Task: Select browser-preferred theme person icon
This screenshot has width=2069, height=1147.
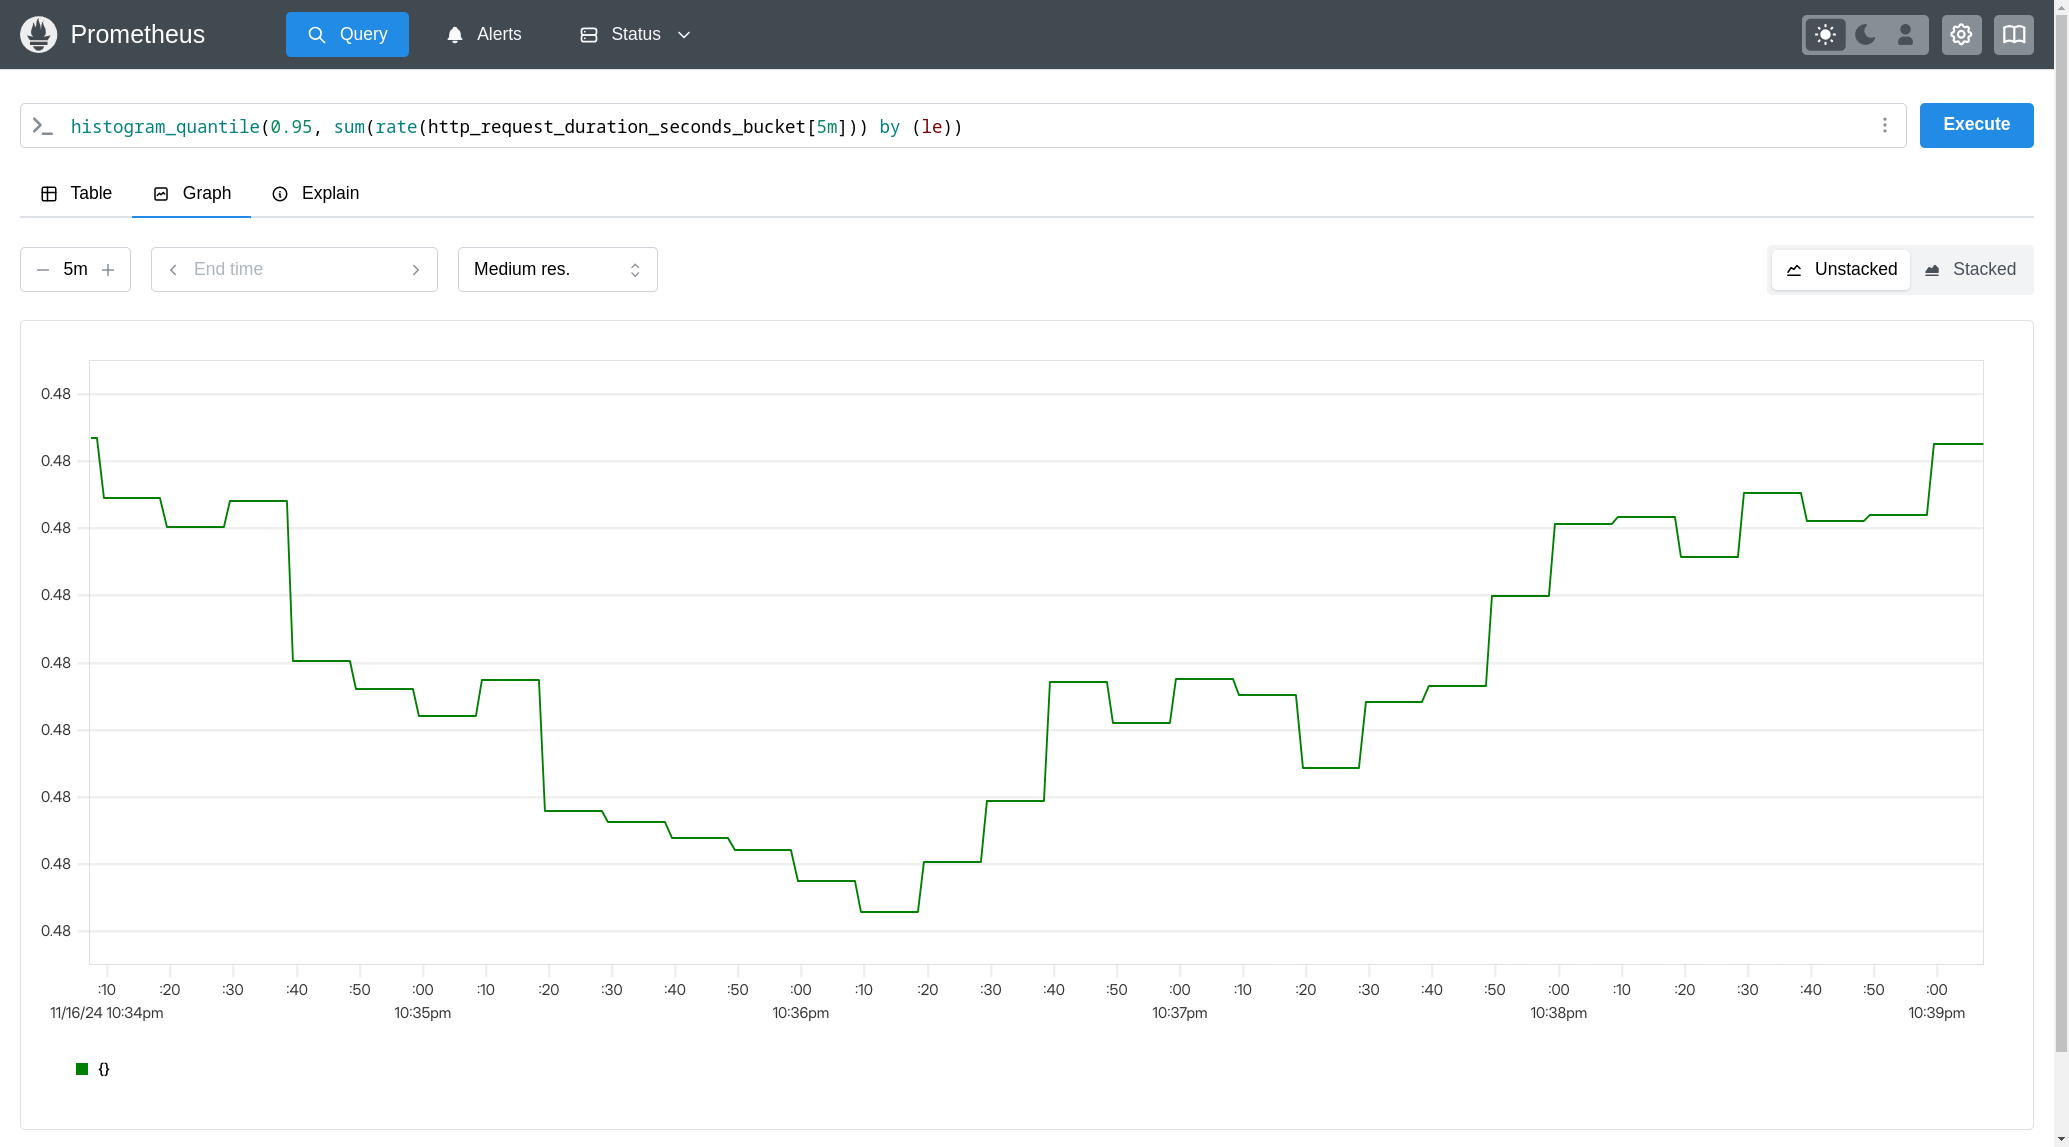Action: (1905, 35)
